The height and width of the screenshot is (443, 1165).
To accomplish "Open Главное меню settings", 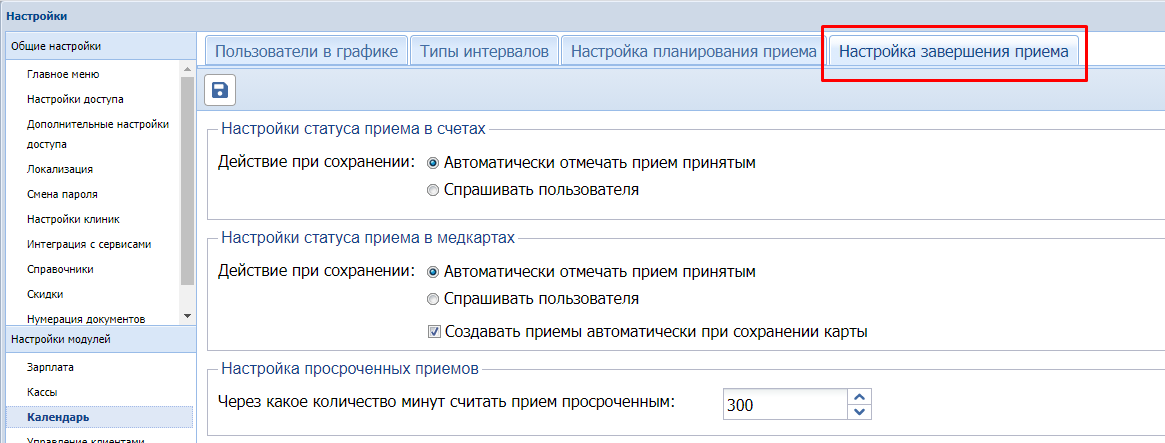I will pos(63,74).
